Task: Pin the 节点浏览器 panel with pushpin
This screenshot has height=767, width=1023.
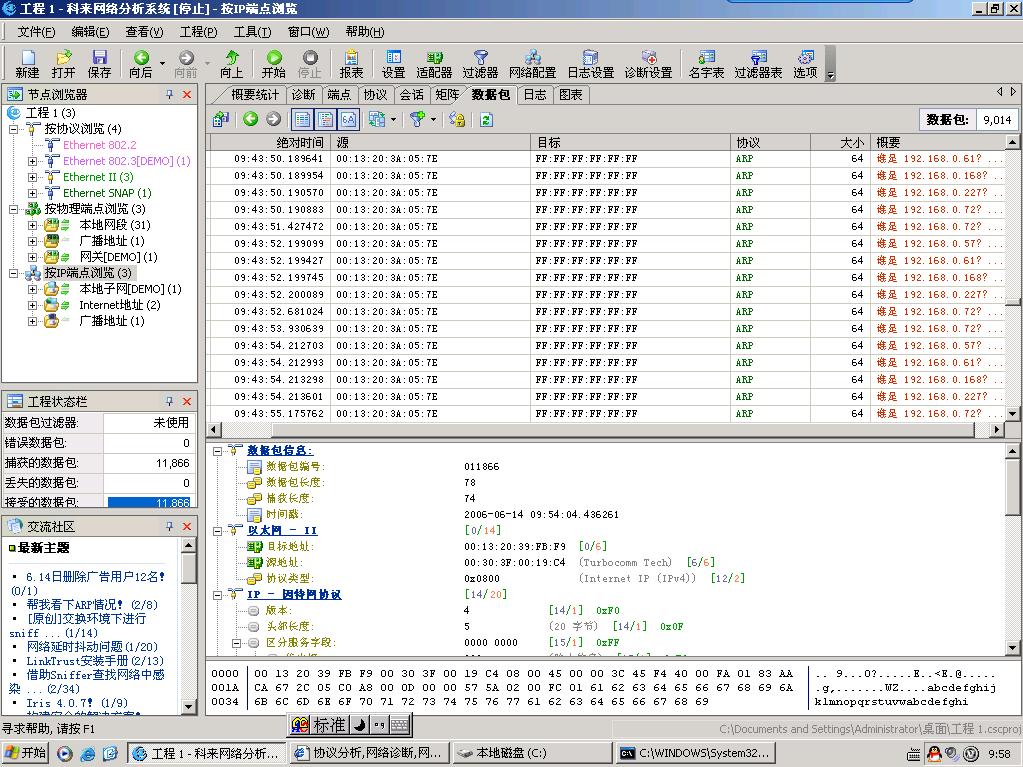Action: (x=170, y=94)
